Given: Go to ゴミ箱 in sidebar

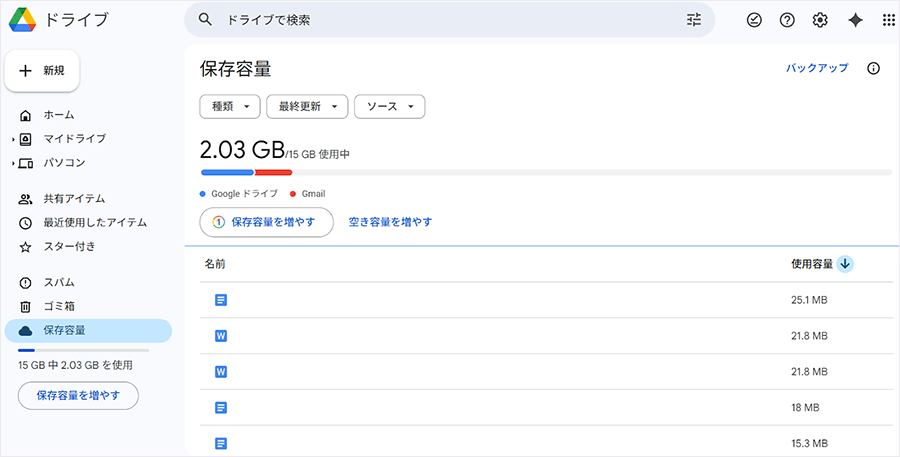Looking at the screenshot, I should click(x=59, y=306).
